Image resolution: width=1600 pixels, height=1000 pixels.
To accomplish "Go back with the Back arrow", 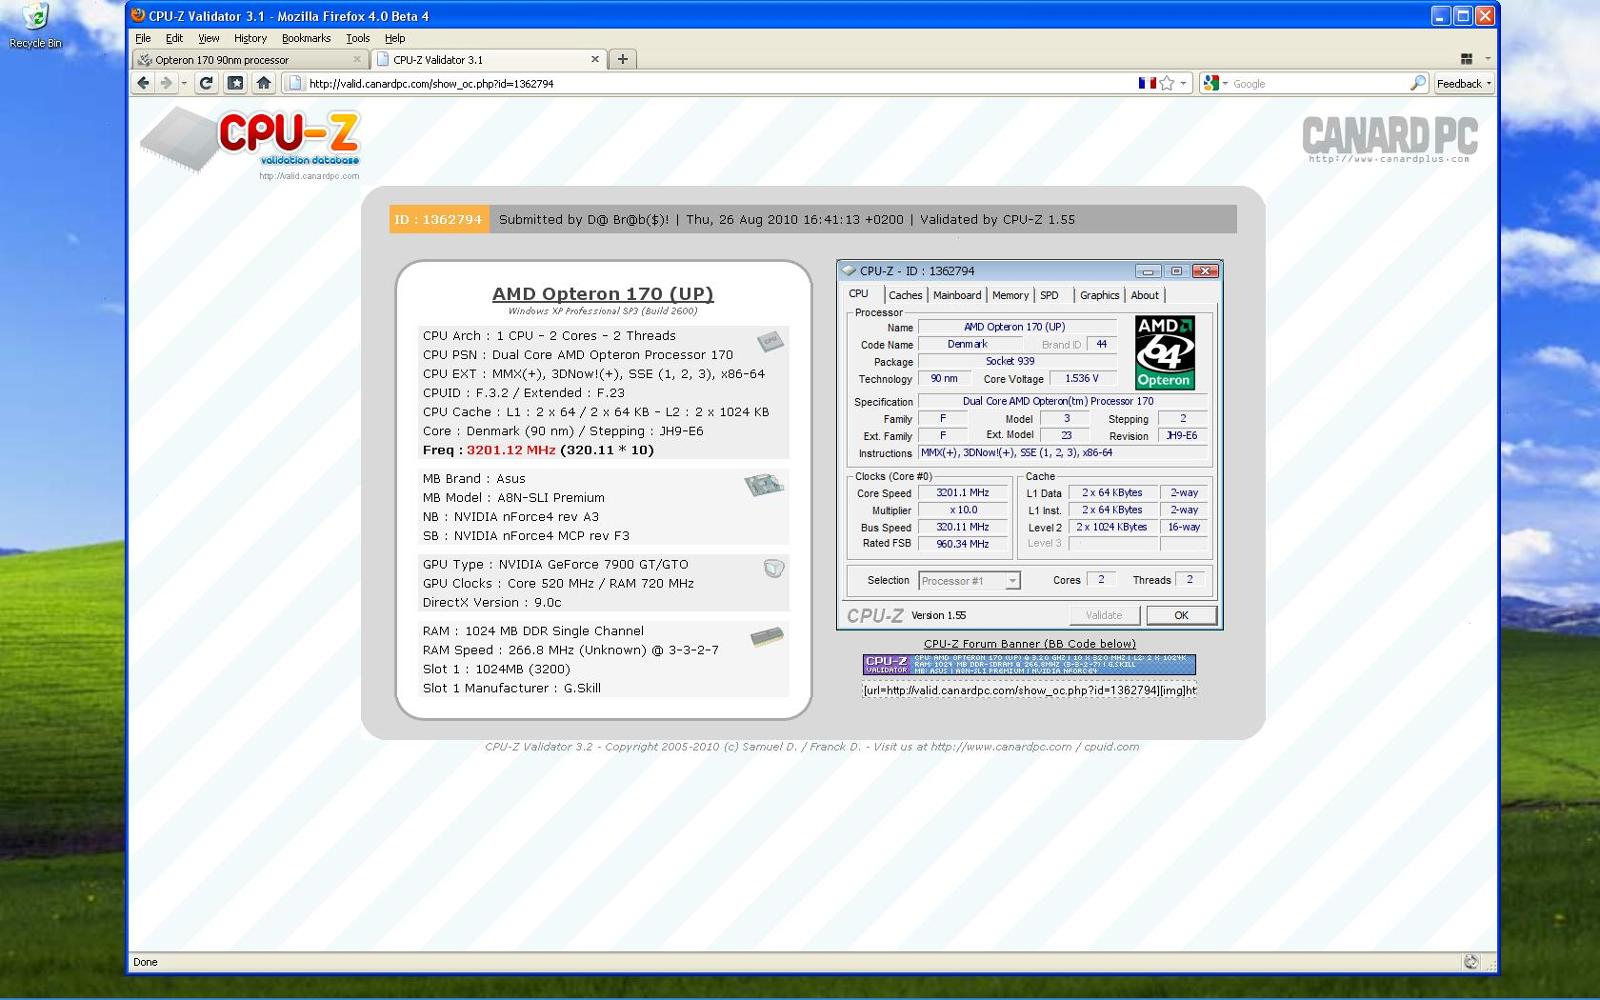I will 143,83.
